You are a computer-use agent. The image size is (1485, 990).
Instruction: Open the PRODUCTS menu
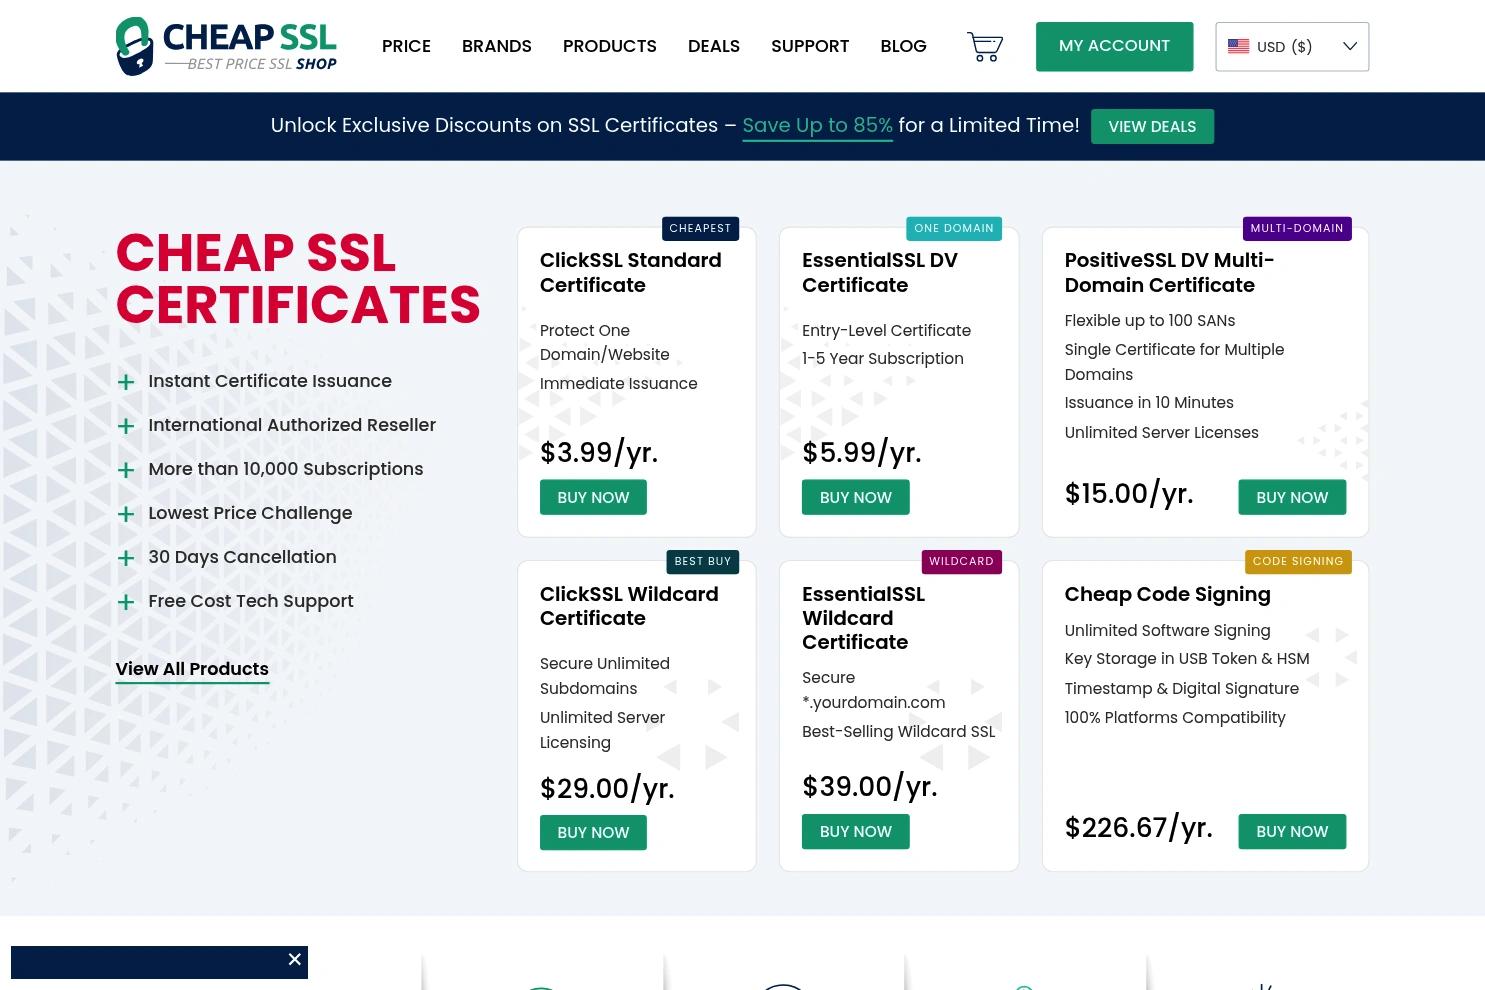610,46
